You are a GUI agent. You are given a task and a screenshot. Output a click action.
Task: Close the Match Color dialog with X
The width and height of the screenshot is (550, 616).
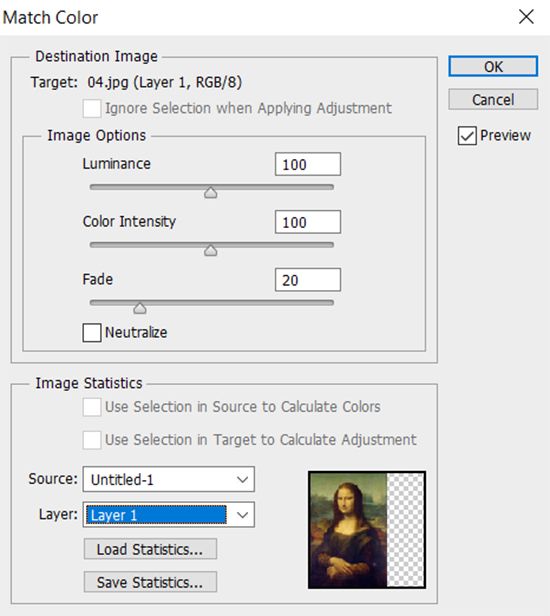(526, 17)
